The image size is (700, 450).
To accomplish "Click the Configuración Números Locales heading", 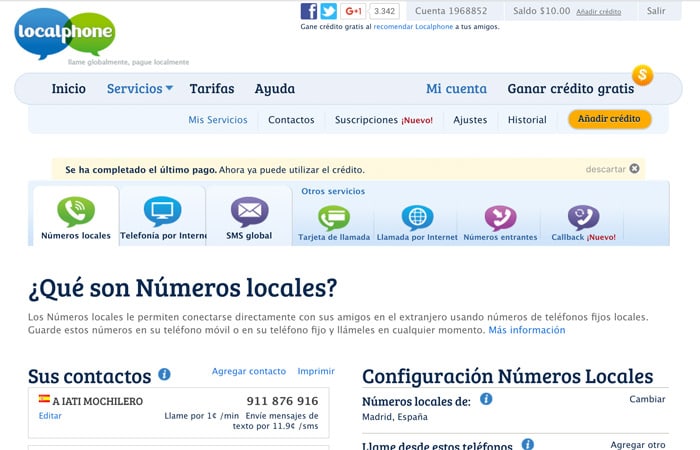I will click(508, 376).
